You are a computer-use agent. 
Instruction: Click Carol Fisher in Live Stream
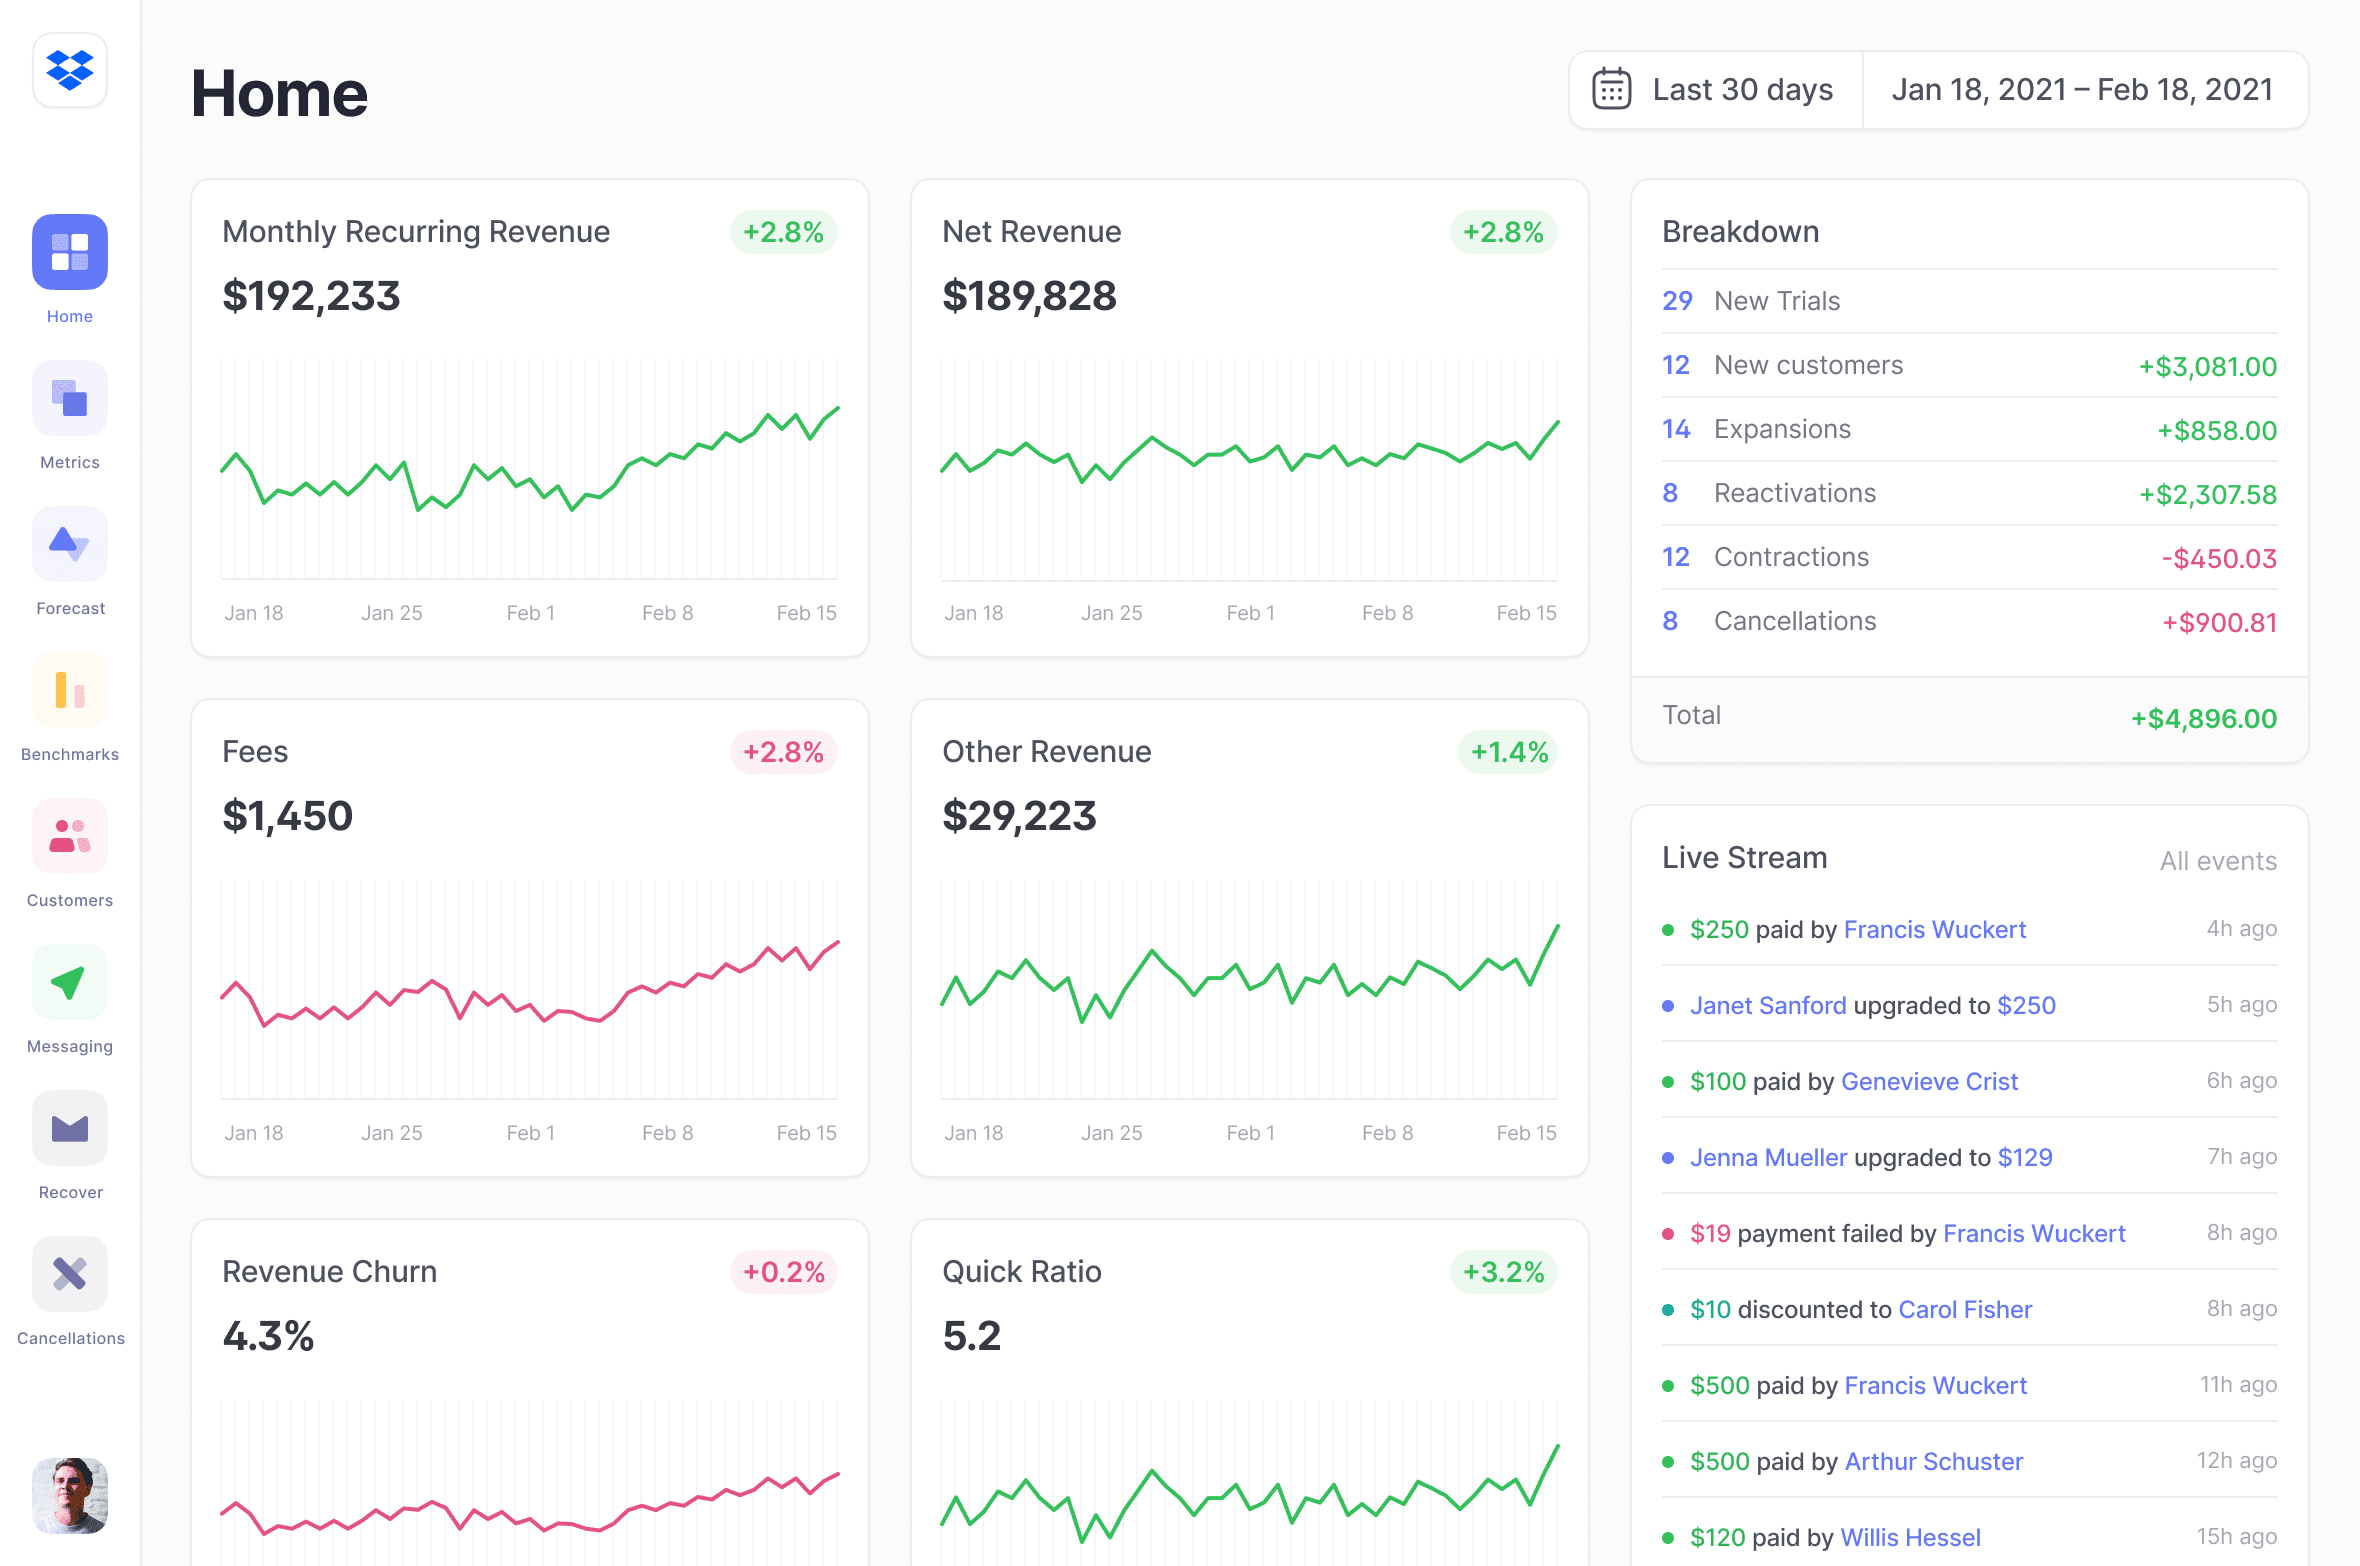pos(1965,1309)
